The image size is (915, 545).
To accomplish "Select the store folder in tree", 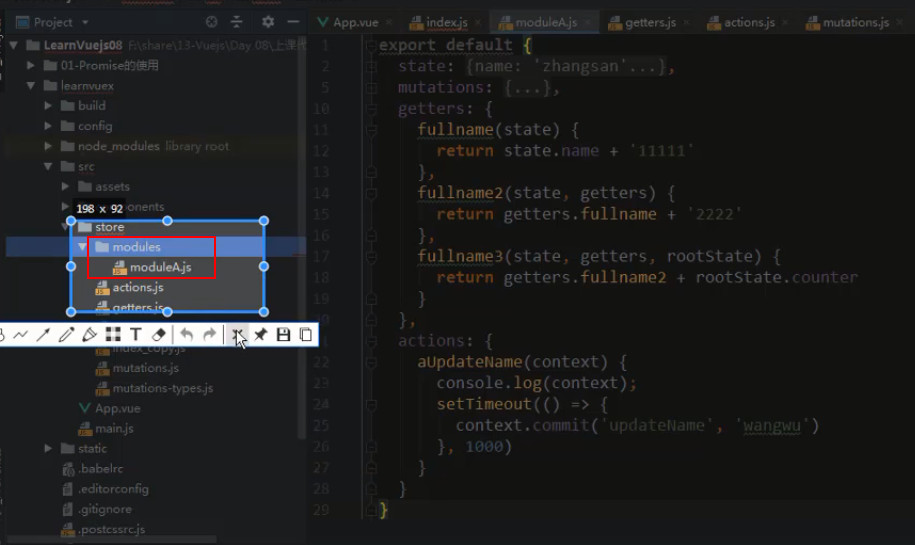I will click(x=110, y=227).
